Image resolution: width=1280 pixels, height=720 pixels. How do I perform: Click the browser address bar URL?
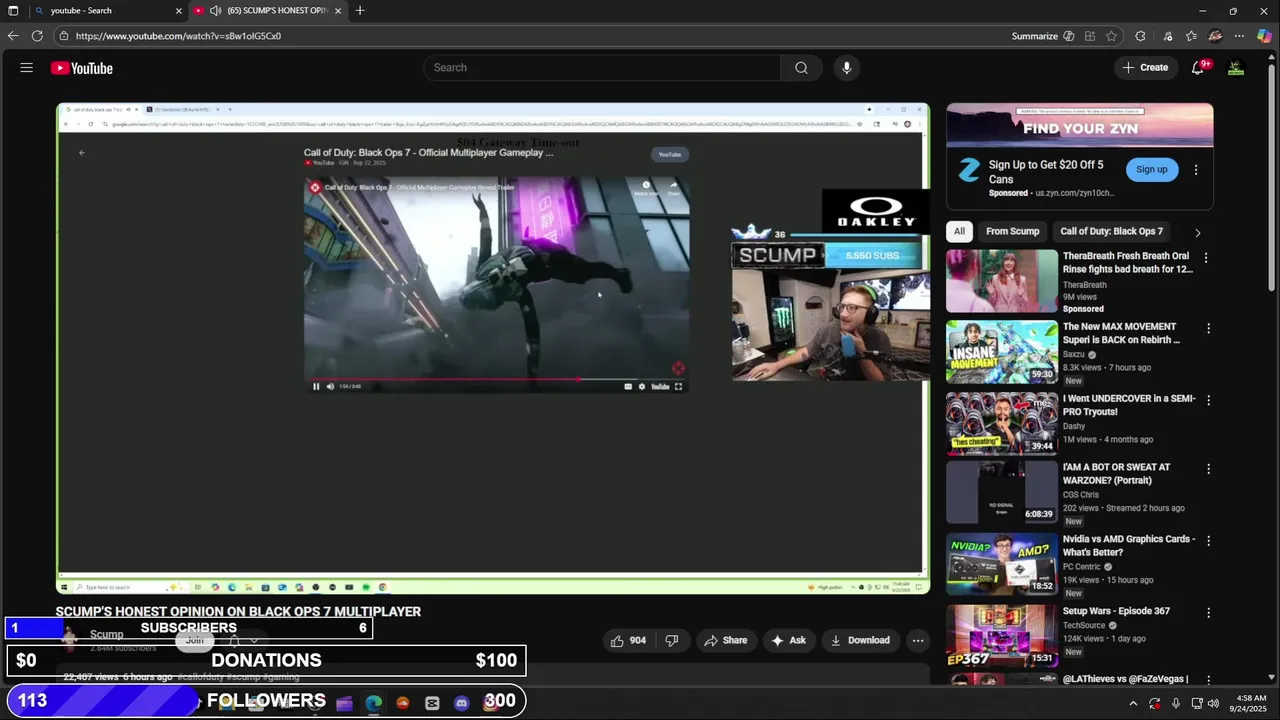[178, 36]
